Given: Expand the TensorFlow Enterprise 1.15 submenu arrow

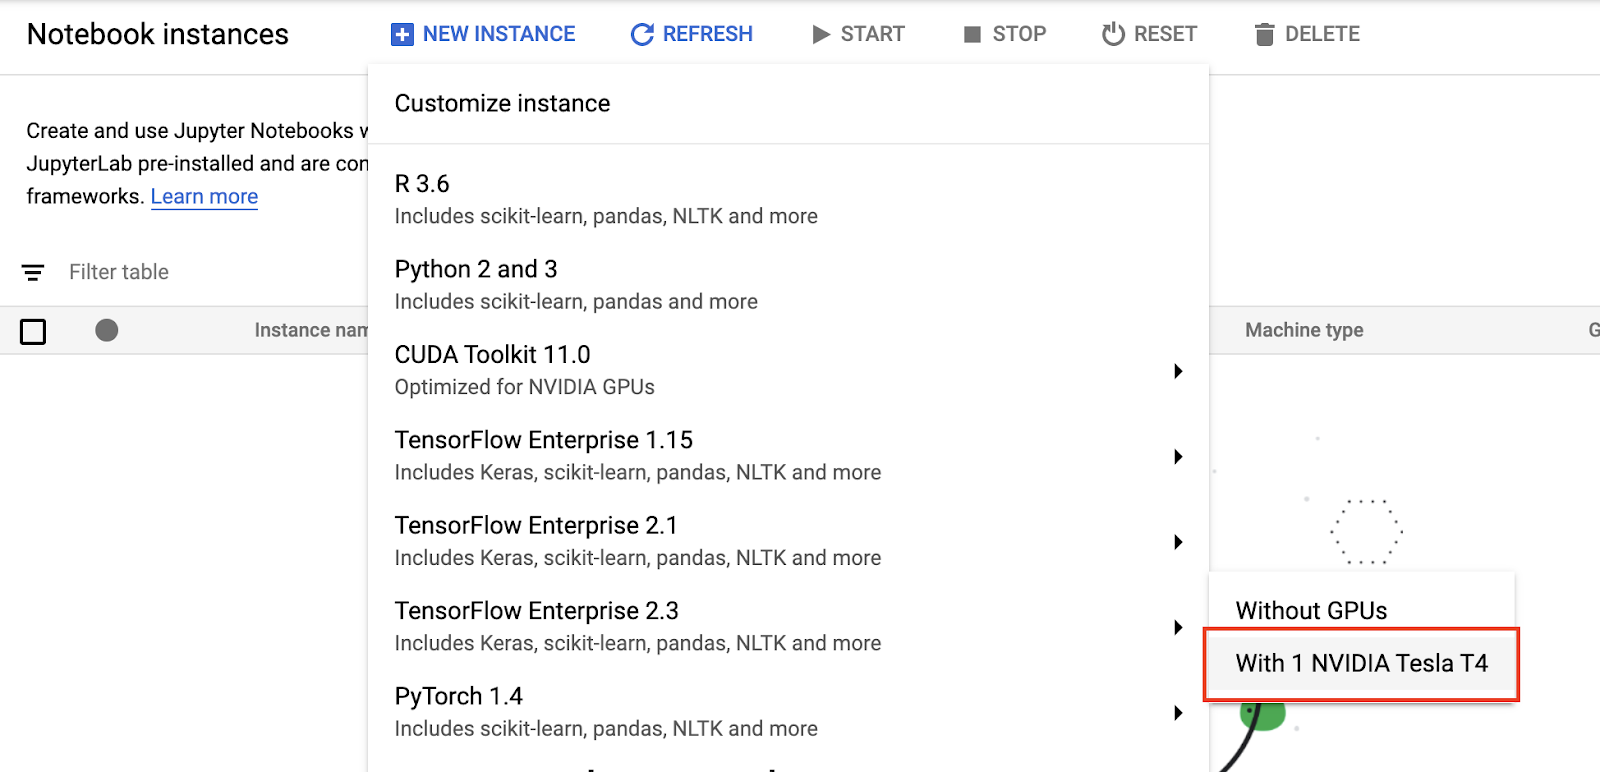Looking at the screenshot, I should click(x=1178, y=456).
